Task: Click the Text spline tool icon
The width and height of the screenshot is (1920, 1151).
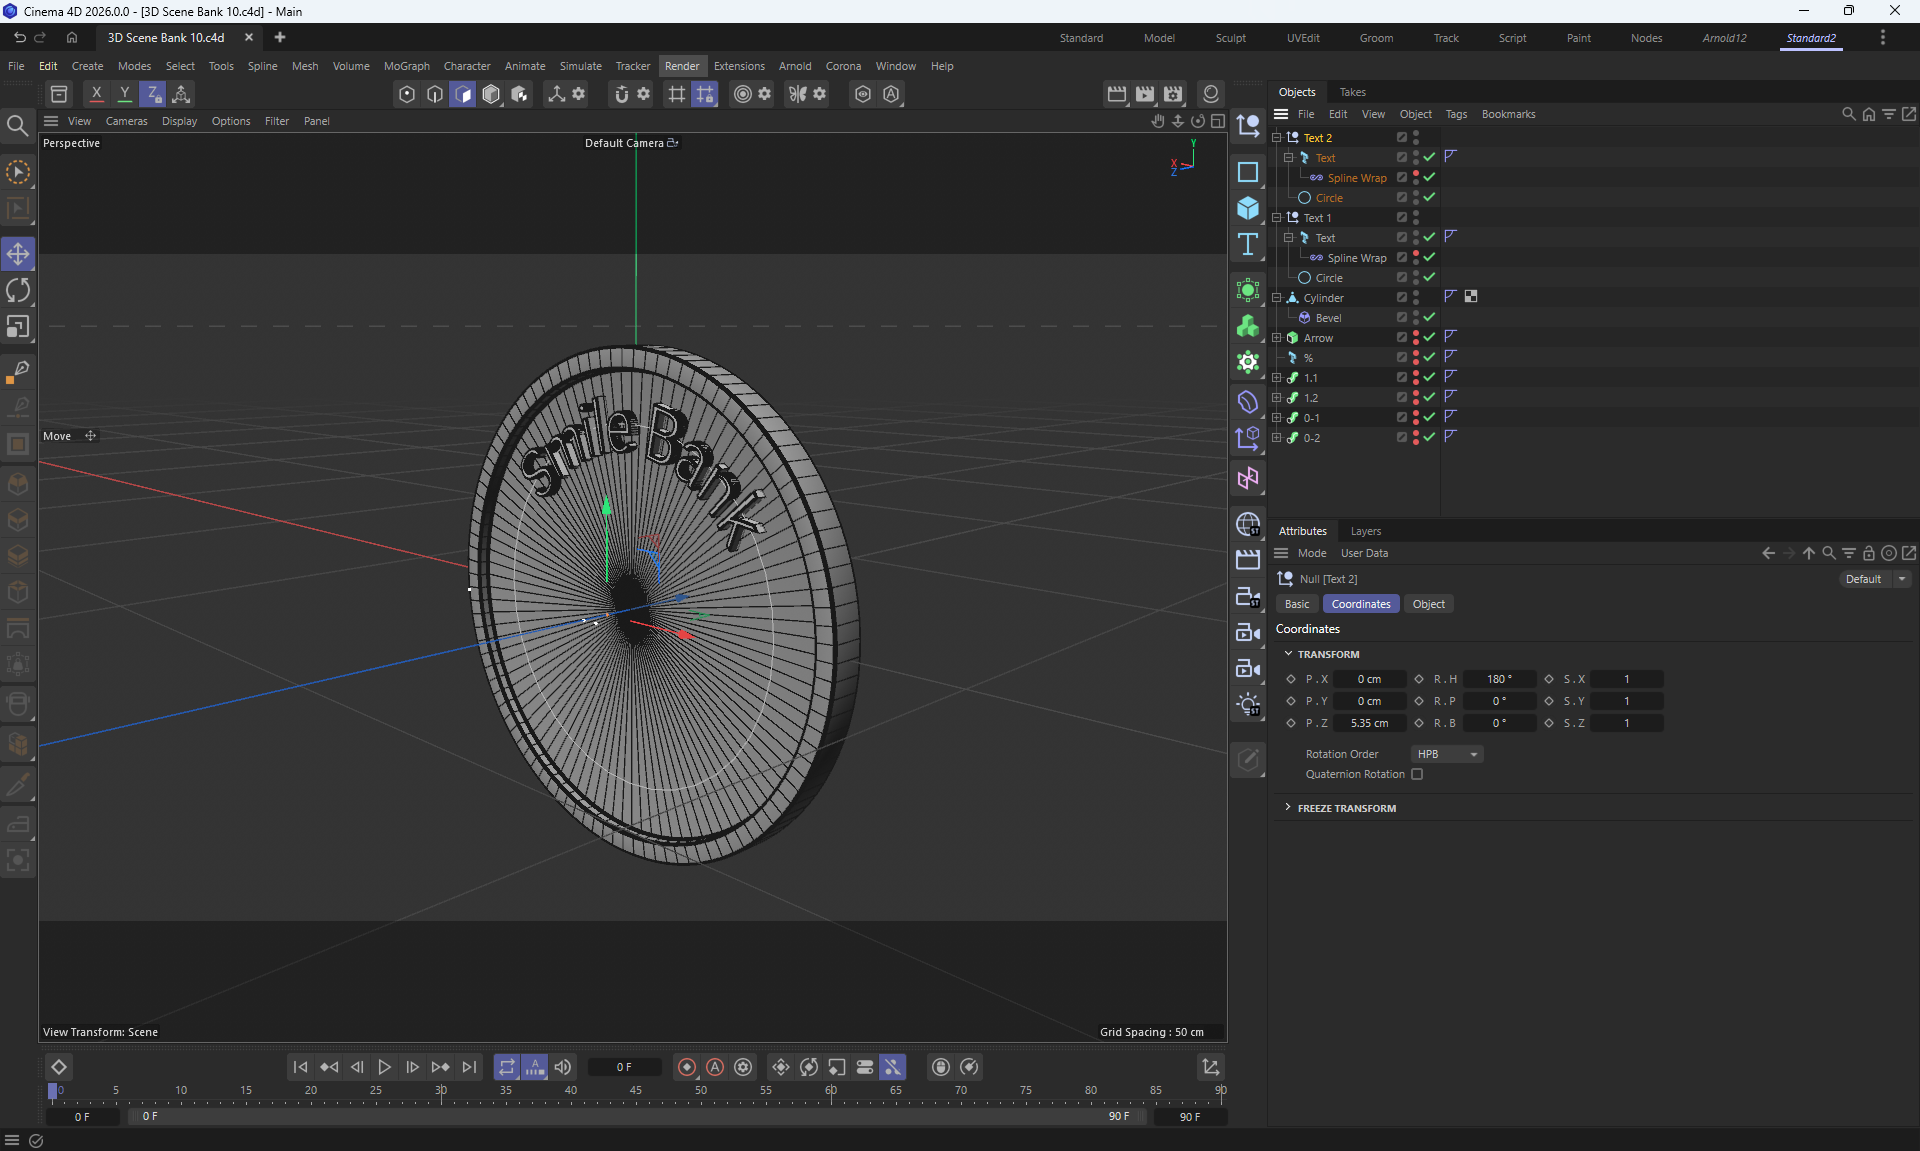Action: tap(1247, 245)
